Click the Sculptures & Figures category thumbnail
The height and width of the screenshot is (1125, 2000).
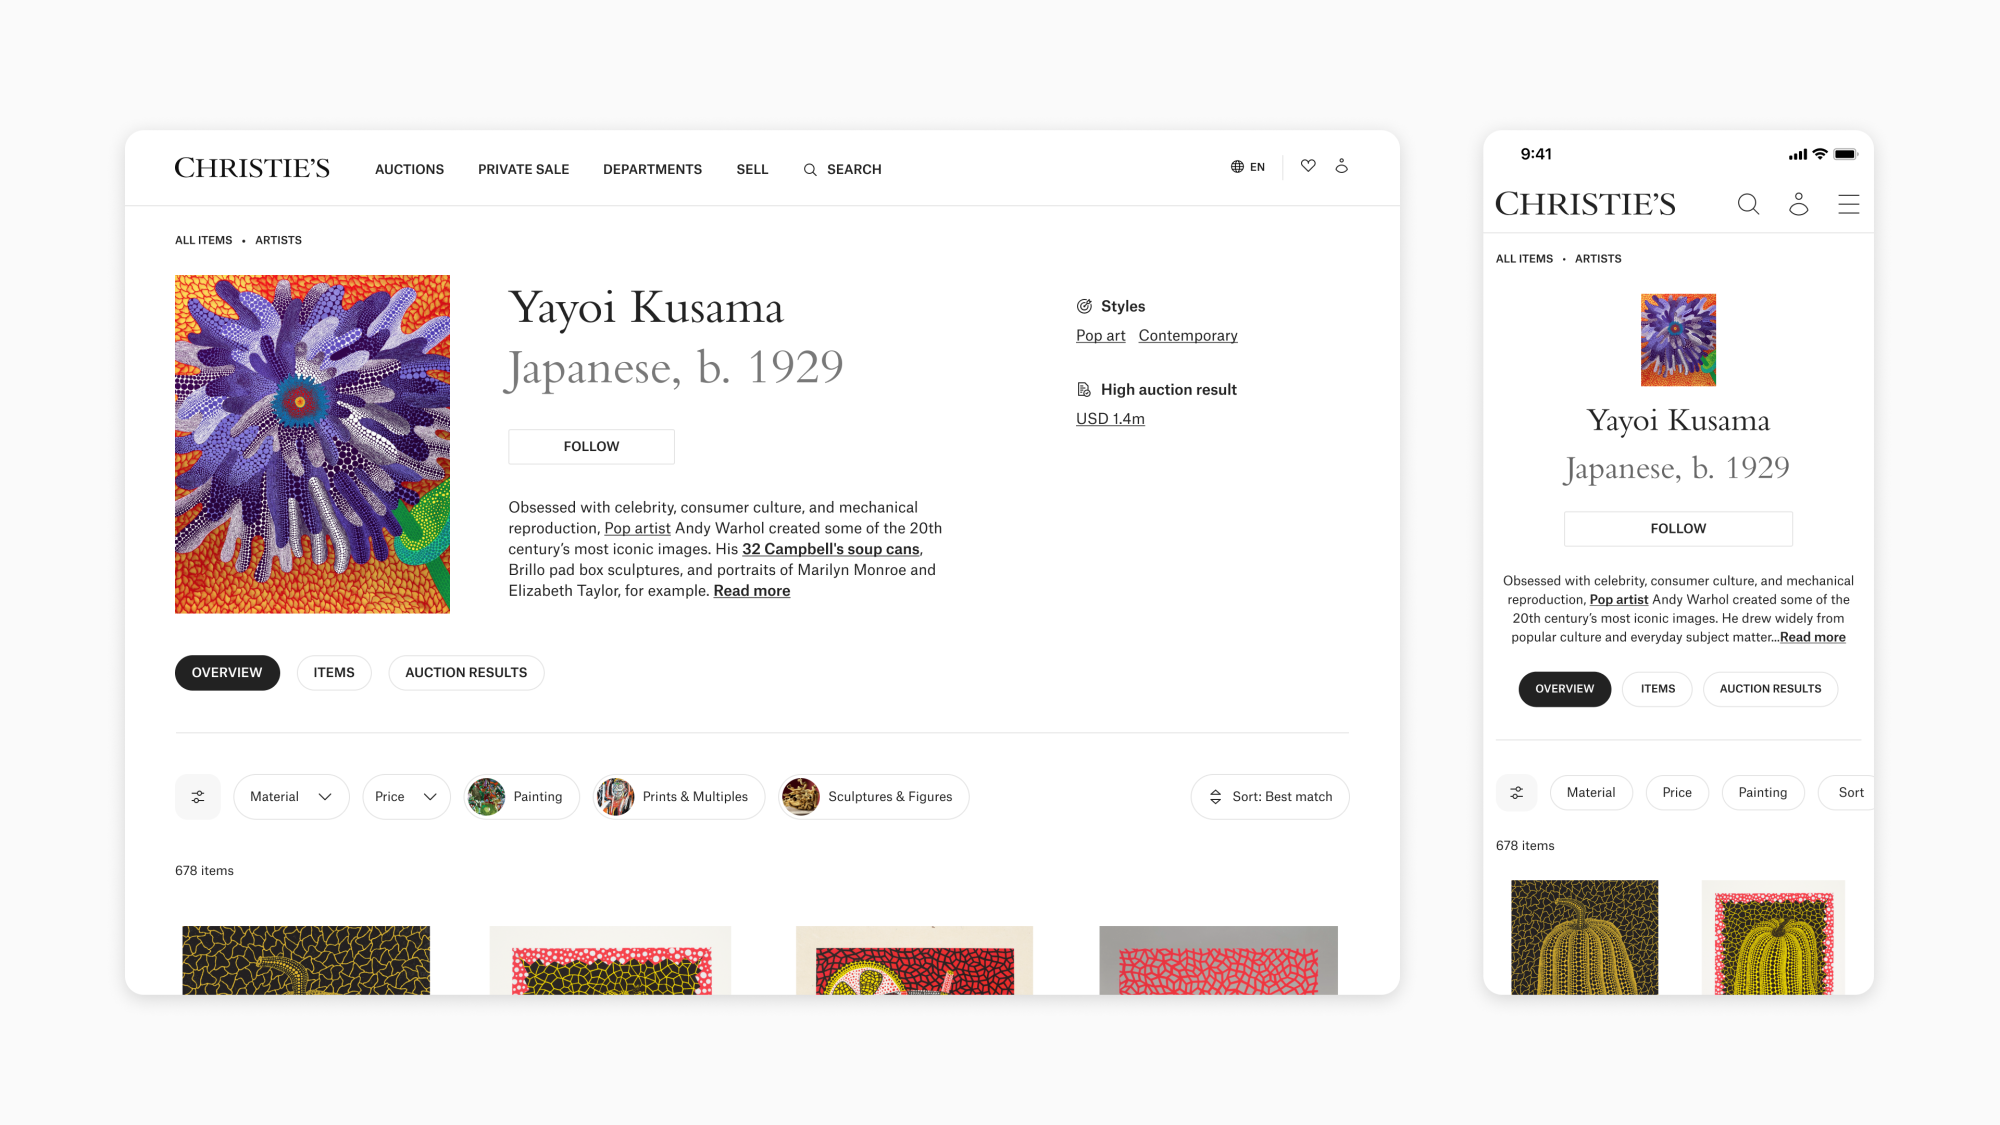(x=801, y=797)
